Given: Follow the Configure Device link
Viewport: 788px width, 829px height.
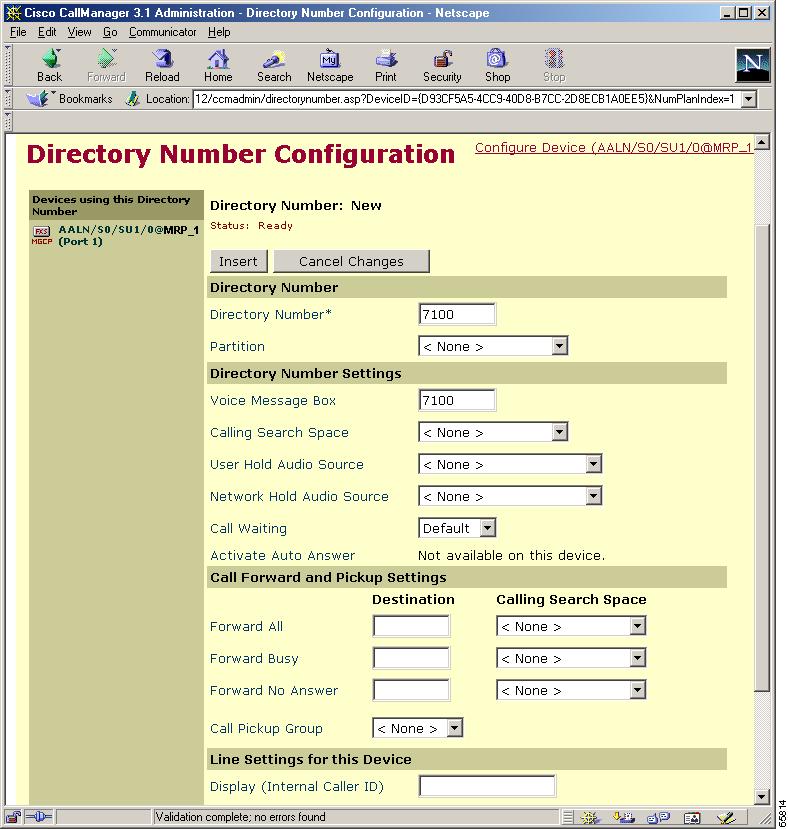Looking at the screenshot, I should click(613, 148).
